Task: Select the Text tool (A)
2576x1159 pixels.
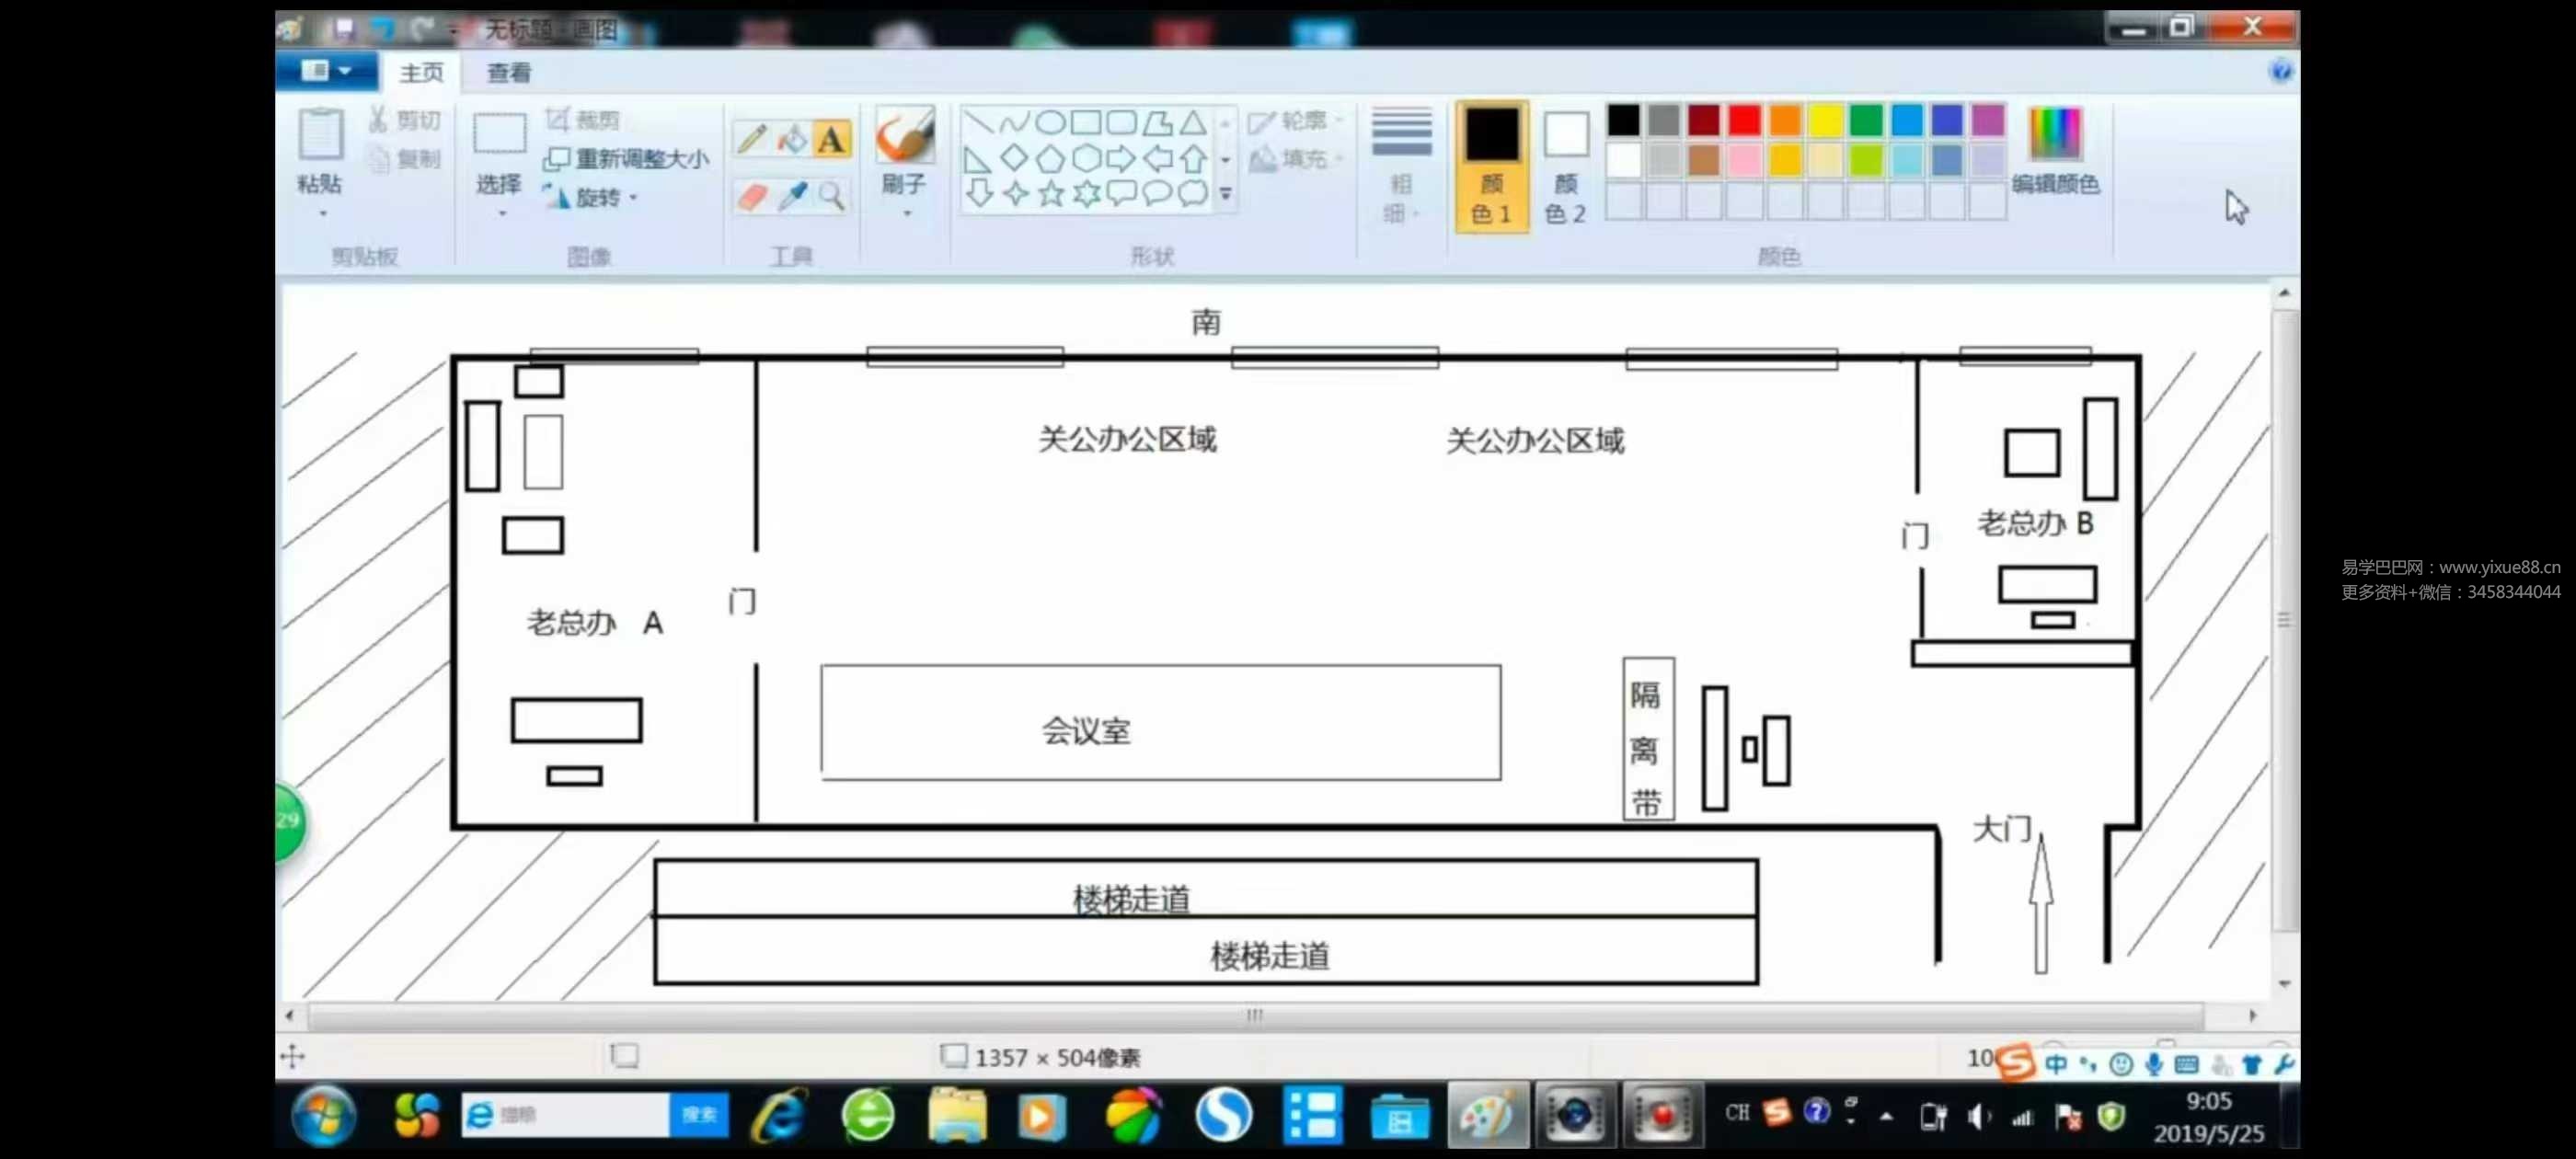Action: pos(831,139)
